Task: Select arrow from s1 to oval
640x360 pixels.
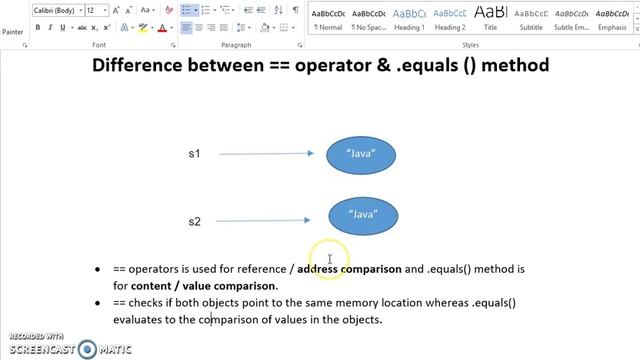Action: (x=267, y=153)
